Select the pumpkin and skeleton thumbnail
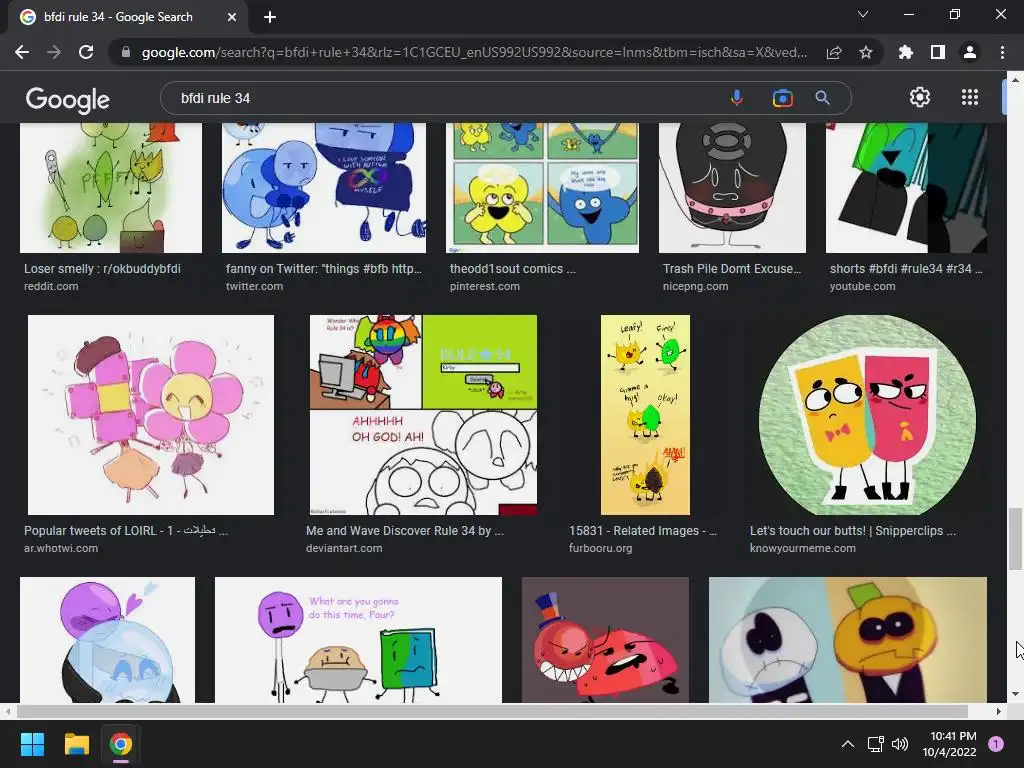This screenshot has width=1024, height=768. [848, 639]
